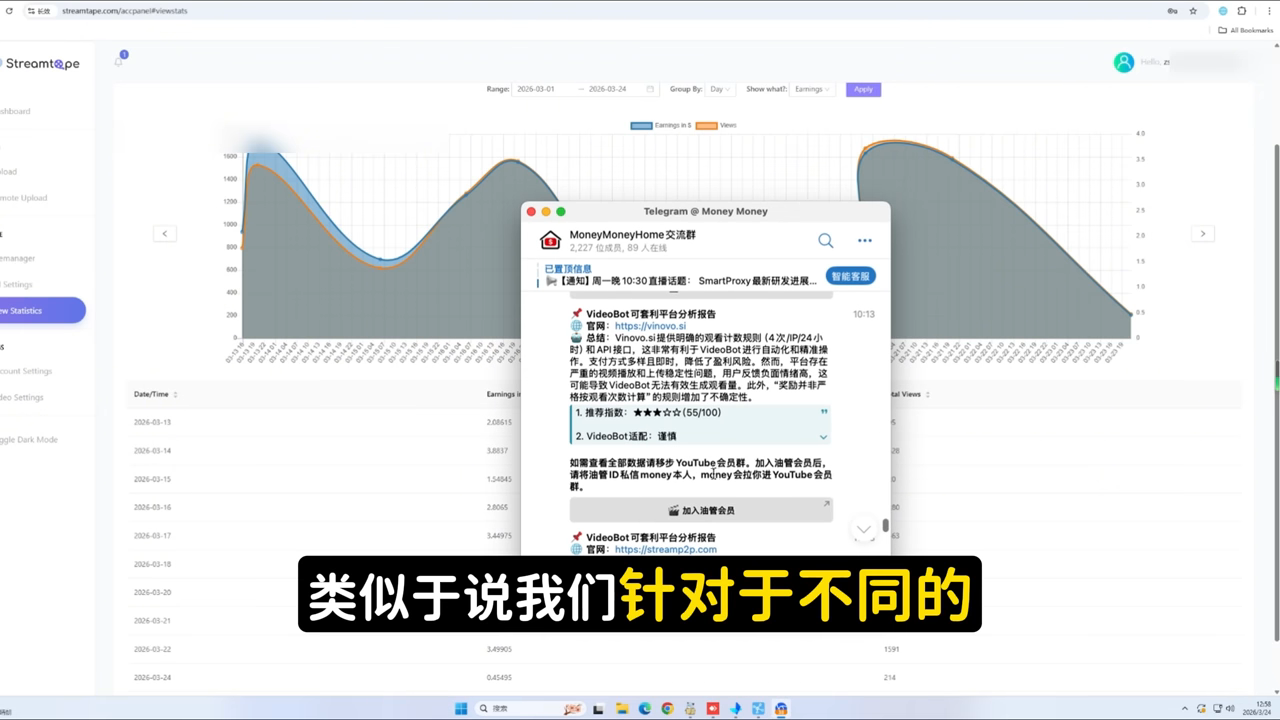Image resolution: width=1280 pixels, height=720 pixels.
Task: Bookmark this page with the star
Action: coord(1193,11)
